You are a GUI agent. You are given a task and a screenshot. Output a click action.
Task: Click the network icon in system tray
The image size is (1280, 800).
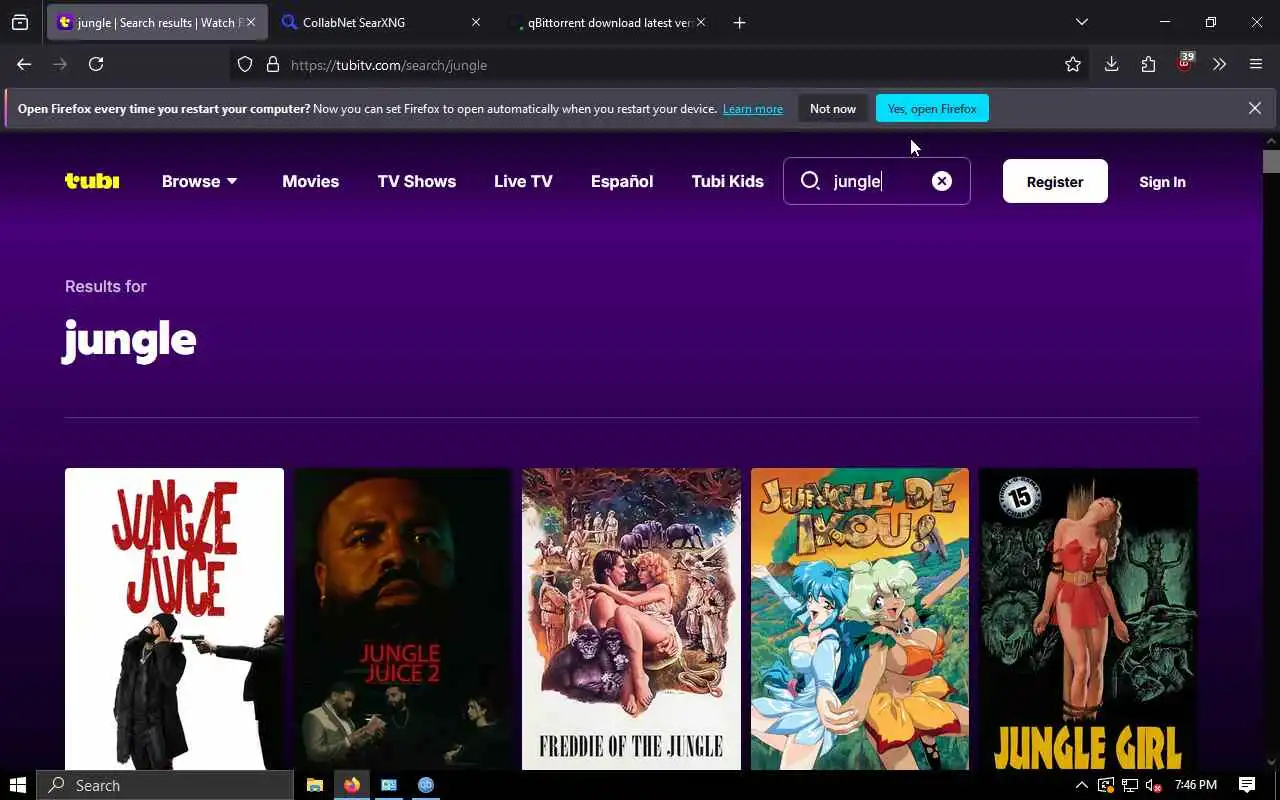[x=1129, y=785]
